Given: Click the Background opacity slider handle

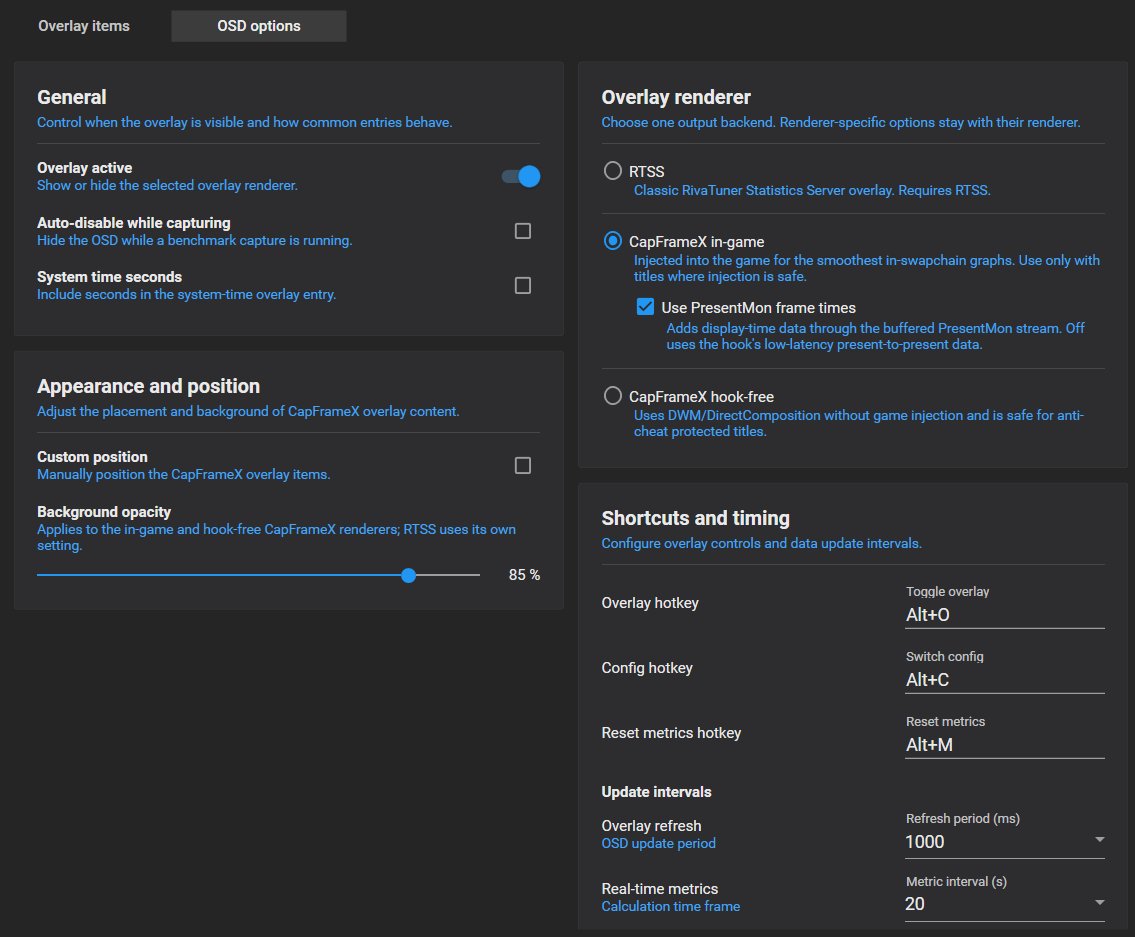Looking at the screenshot, I should pyautogui.click(x=408, y=575).
